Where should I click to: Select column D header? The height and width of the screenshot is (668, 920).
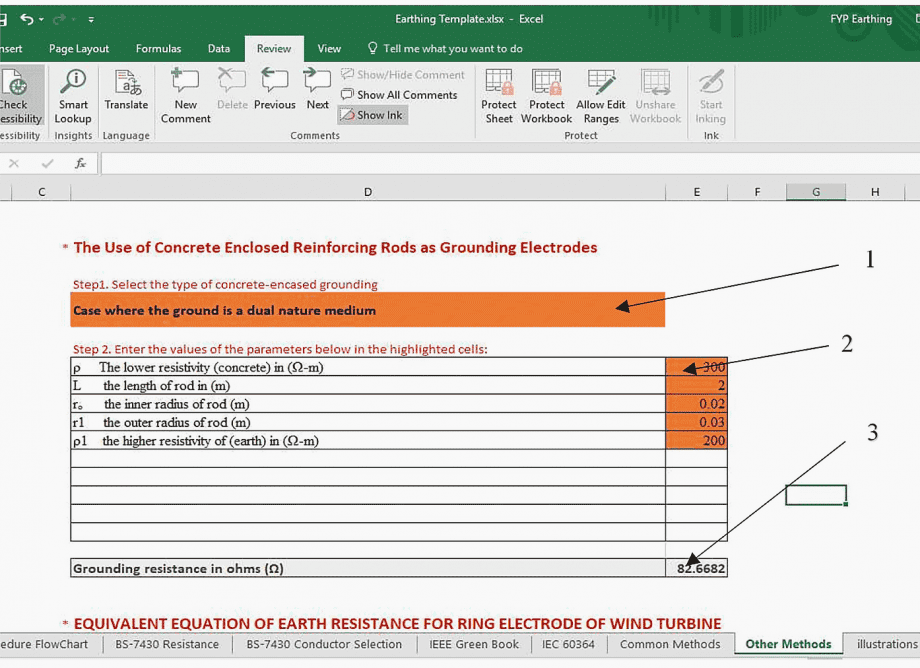click(x=368, y=192)
